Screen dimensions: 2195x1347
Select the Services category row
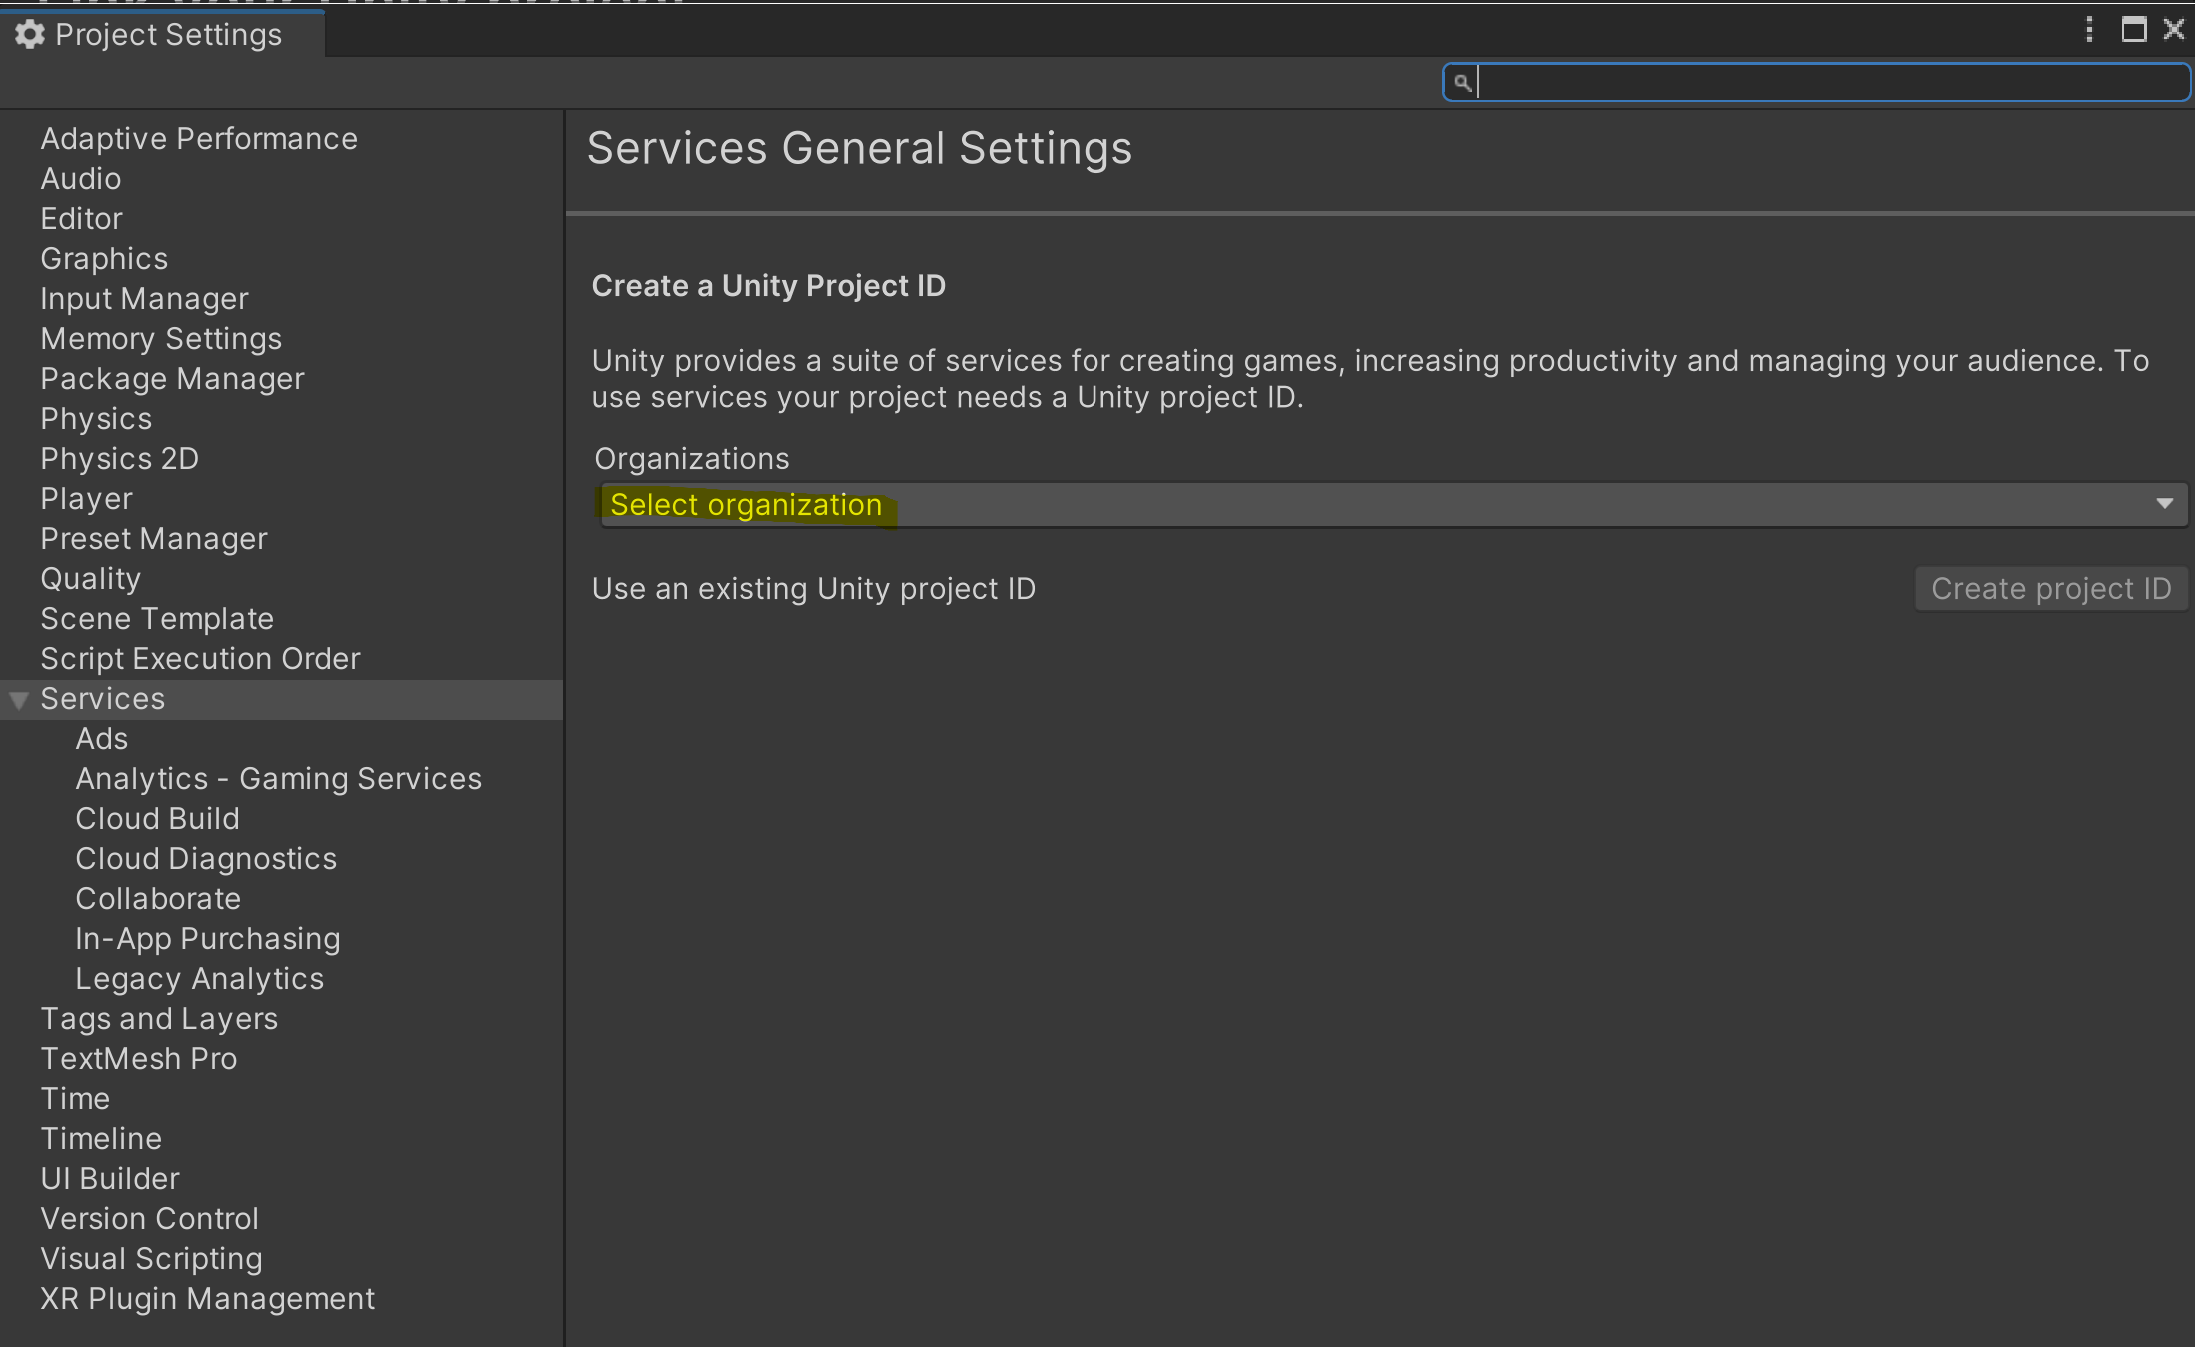[x=281, y=699]
